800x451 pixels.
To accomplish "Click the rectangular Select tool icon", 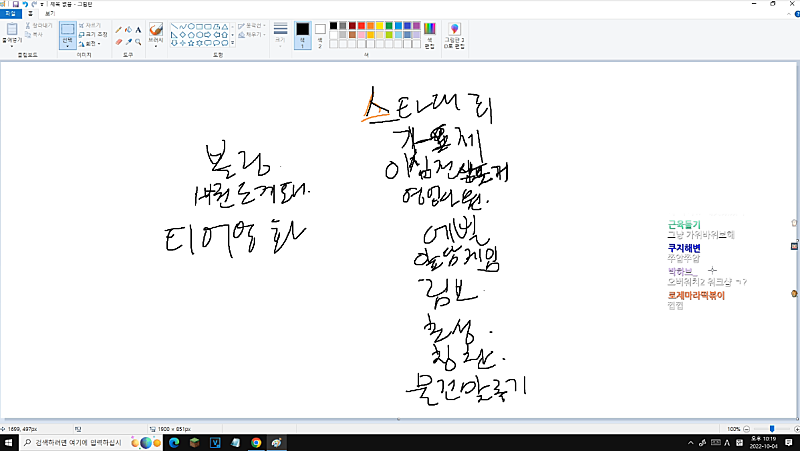I will pos(67,30).
